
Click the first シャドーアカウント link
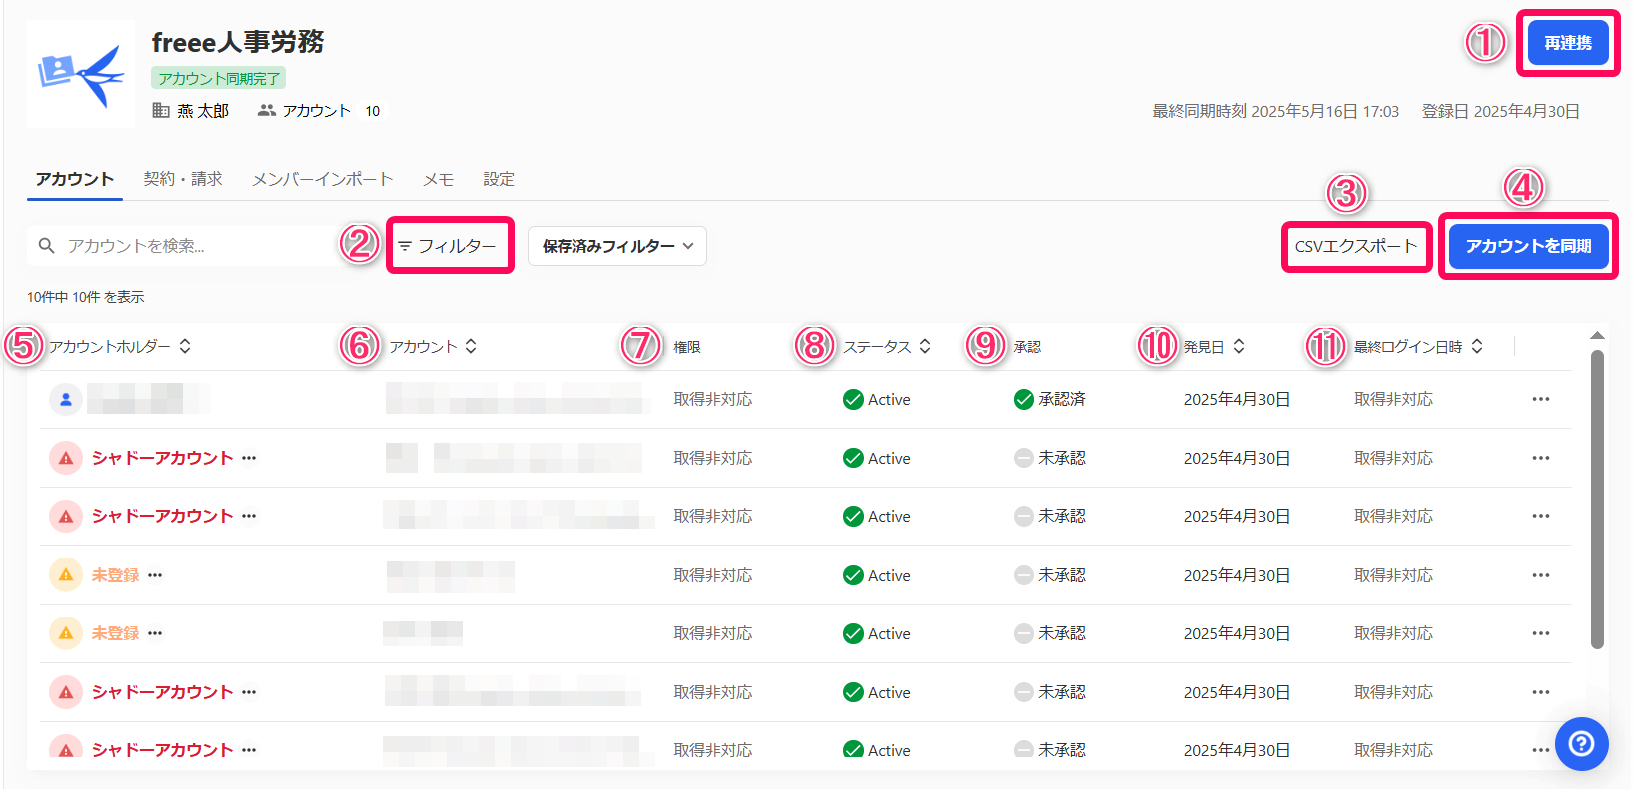pos(162,458)
